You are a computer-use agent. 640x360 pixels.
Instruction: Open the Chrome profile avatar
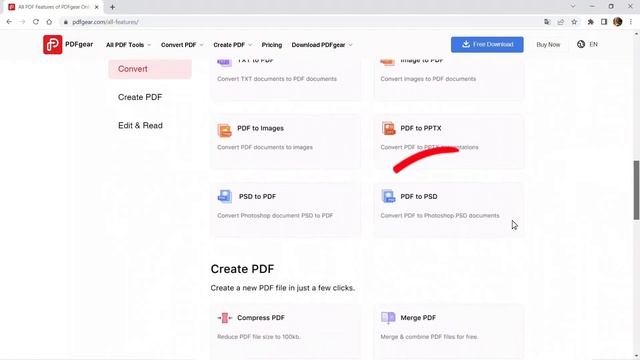click(618, 22)
